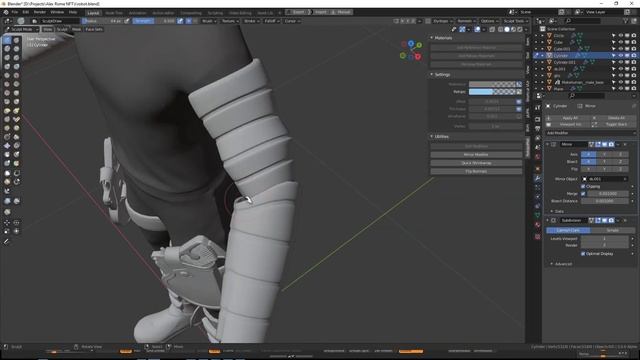Click the Cylinder object mesh icon in outliner
Image resolution: width=640 pixels, height=360 pixels.
click(x=549, y=56)
